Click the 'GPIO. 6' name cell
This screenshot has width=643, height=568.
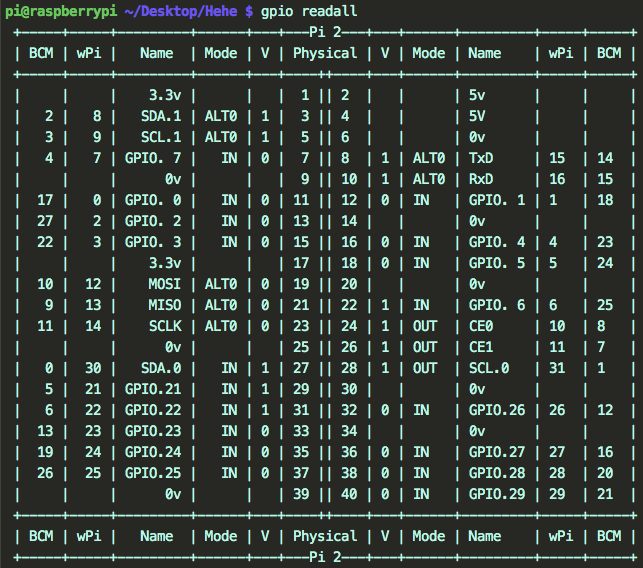(497, 305)
